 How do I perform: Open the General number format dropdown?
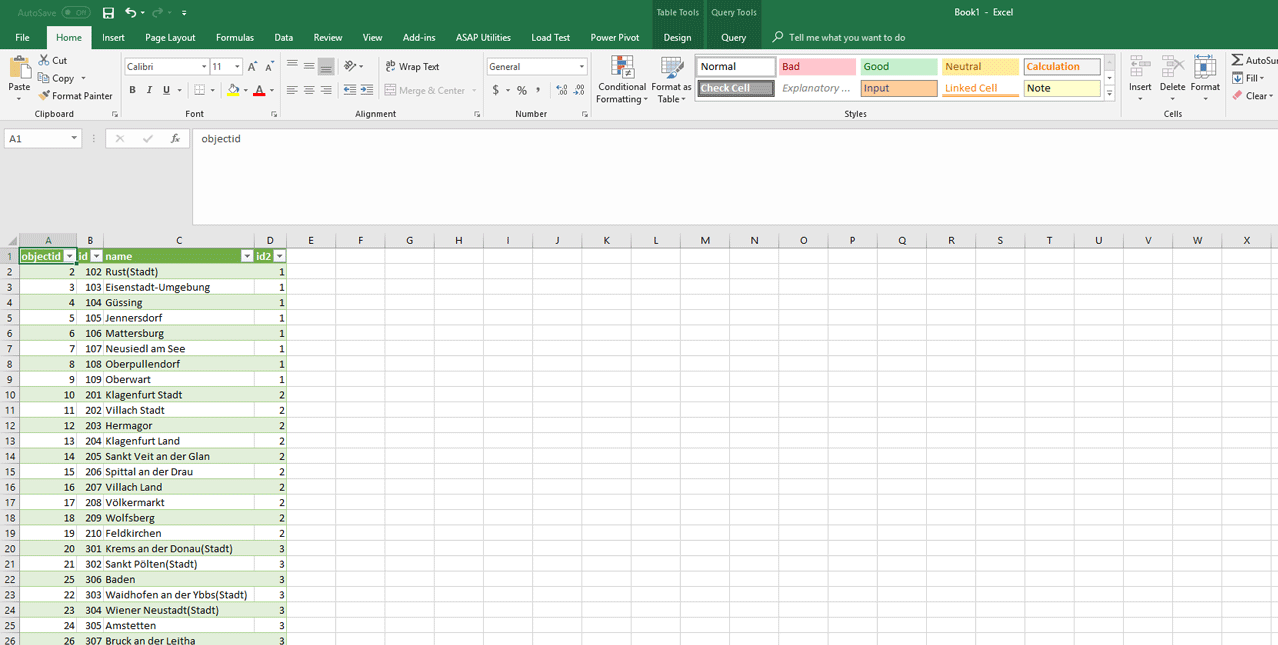click(x=581, y=66)
